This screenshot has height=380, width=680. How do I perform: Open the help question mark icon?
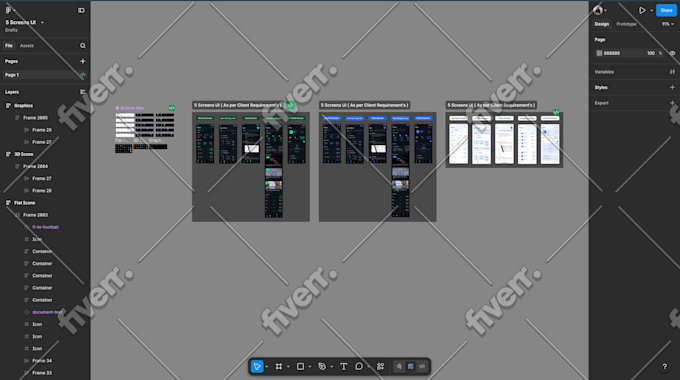664,367
